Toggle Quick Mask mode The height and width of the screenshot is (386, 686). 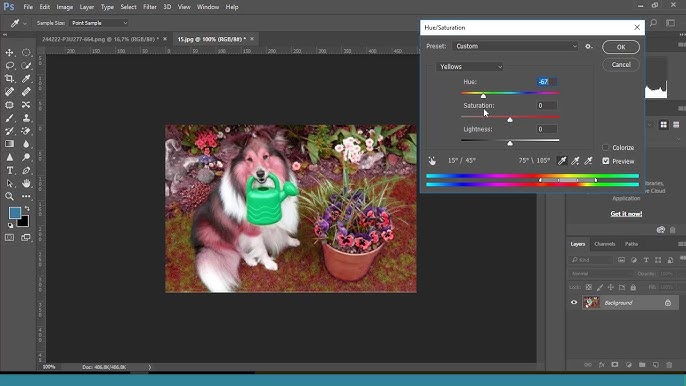[9, 237]
